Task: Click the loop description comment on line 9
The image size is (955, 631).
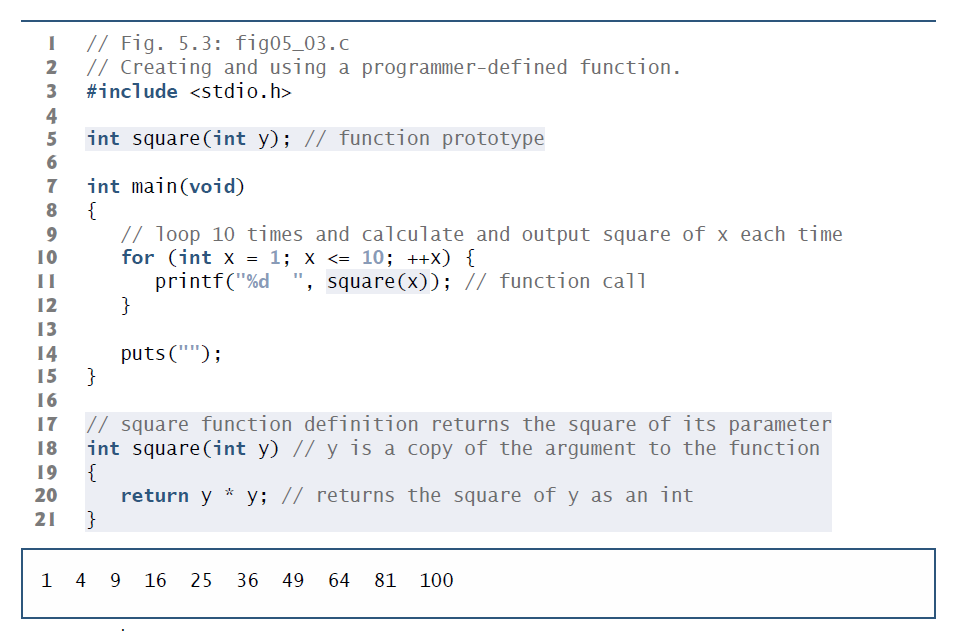Action: coord(482,234)
